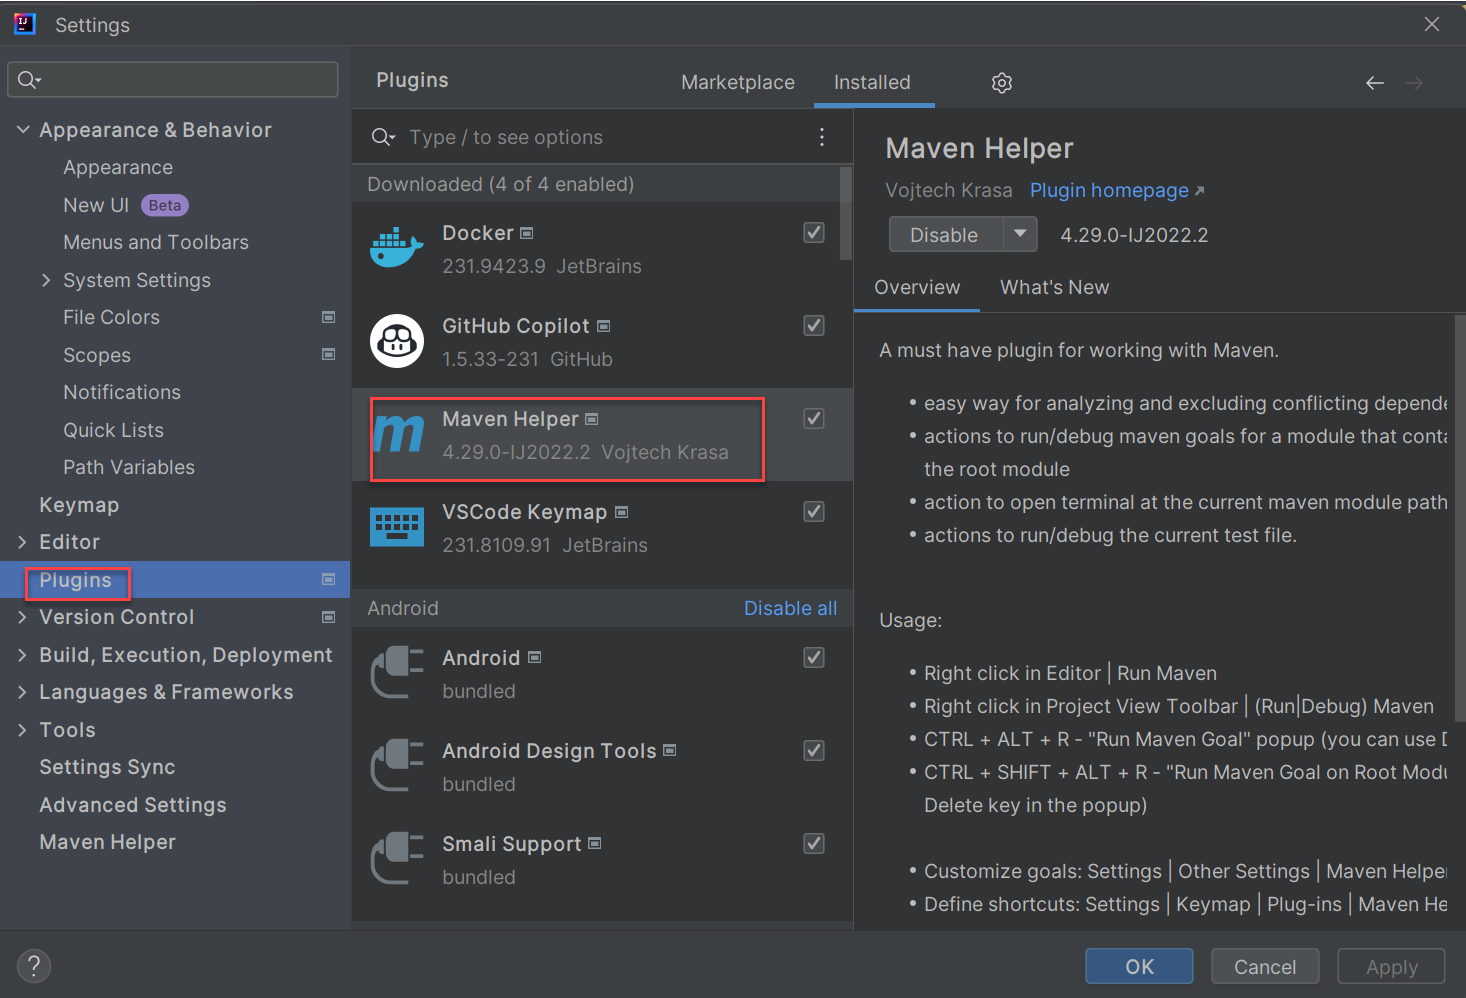This screenshot has height=998, width=1466.
Task: Click the magnifier icon in settings search
Action: coord(28,80)
